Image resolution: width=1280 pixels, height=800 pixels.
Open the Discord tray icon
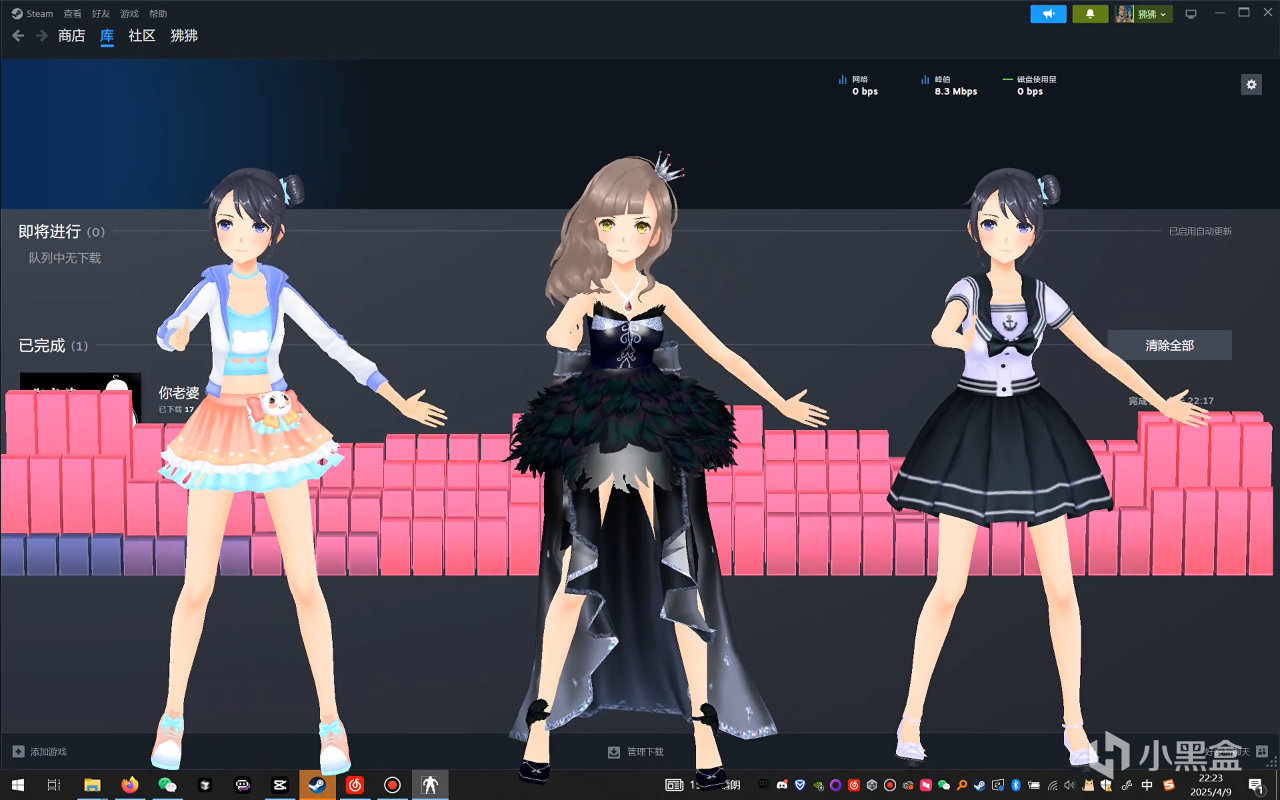[x=781, y=785]
